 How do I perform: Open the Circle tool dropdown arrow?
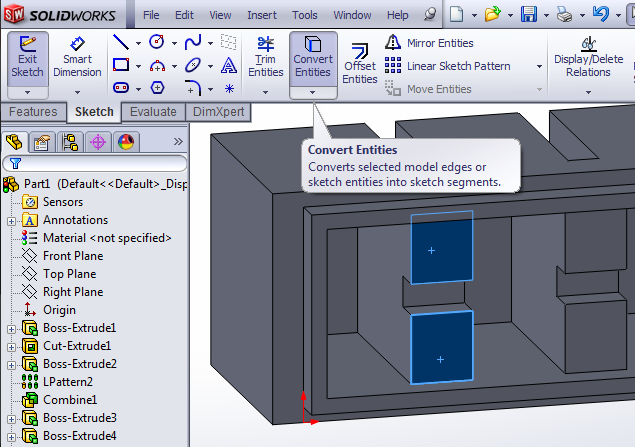175,43
